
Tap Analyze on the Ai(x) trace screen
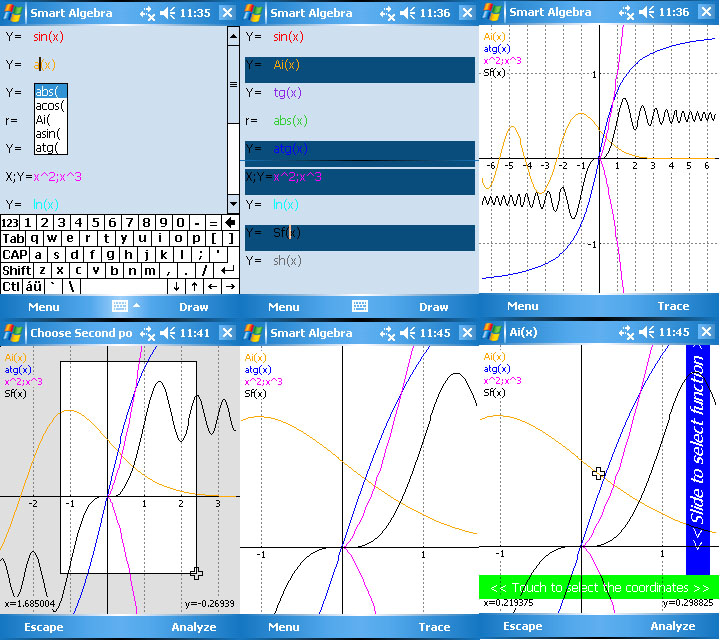click(x=673, y=626)
